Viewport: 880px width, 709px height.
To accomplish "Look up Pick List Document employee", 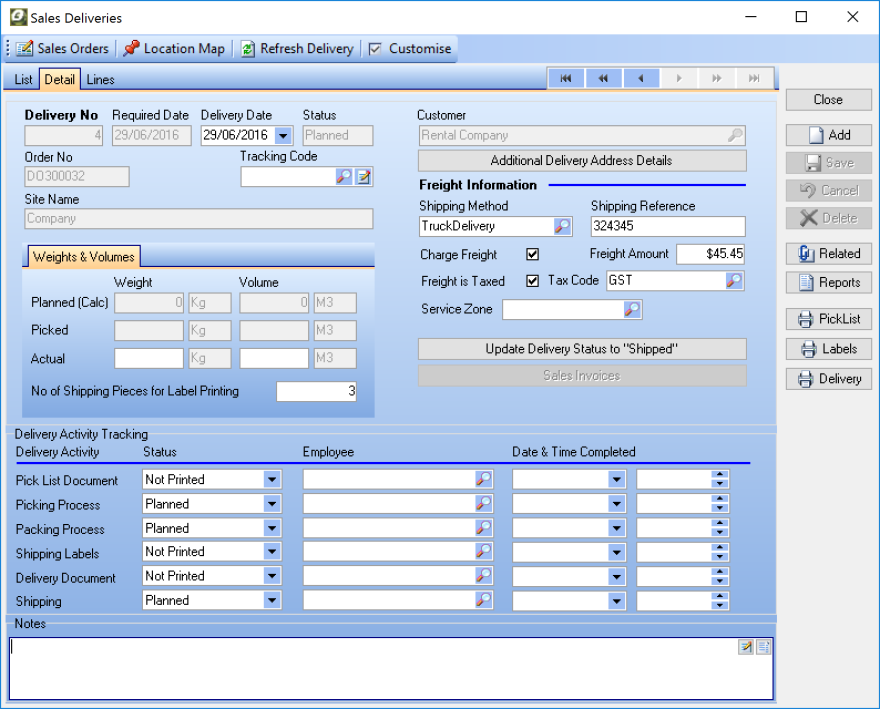I will pos(483,479).
